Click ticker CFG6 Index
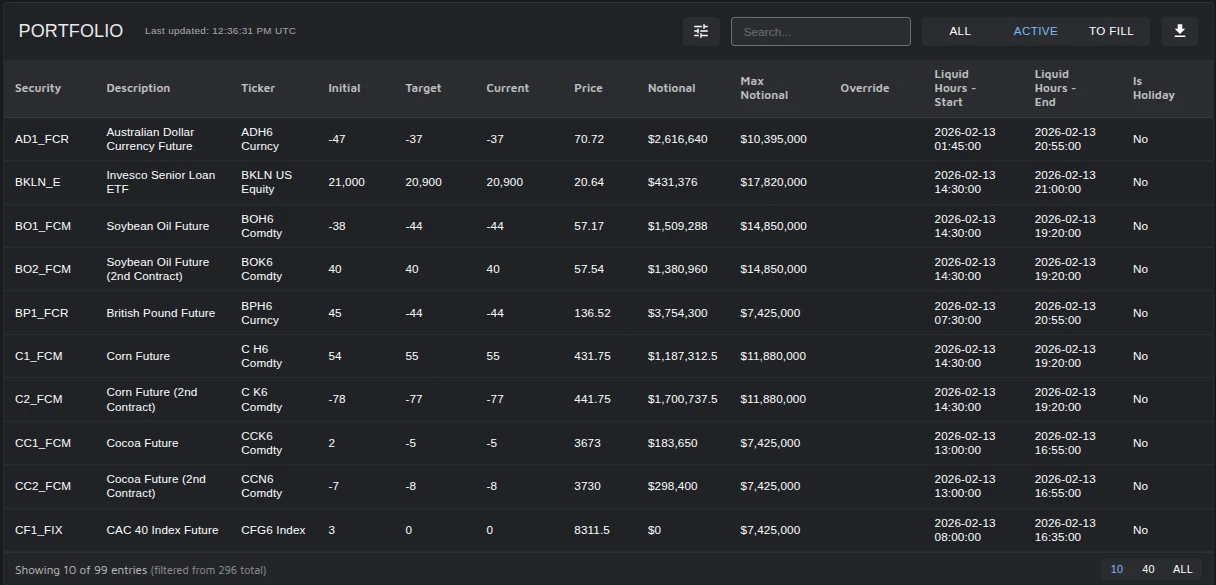This screenshot has height=585, width=1216. [273, 530]
